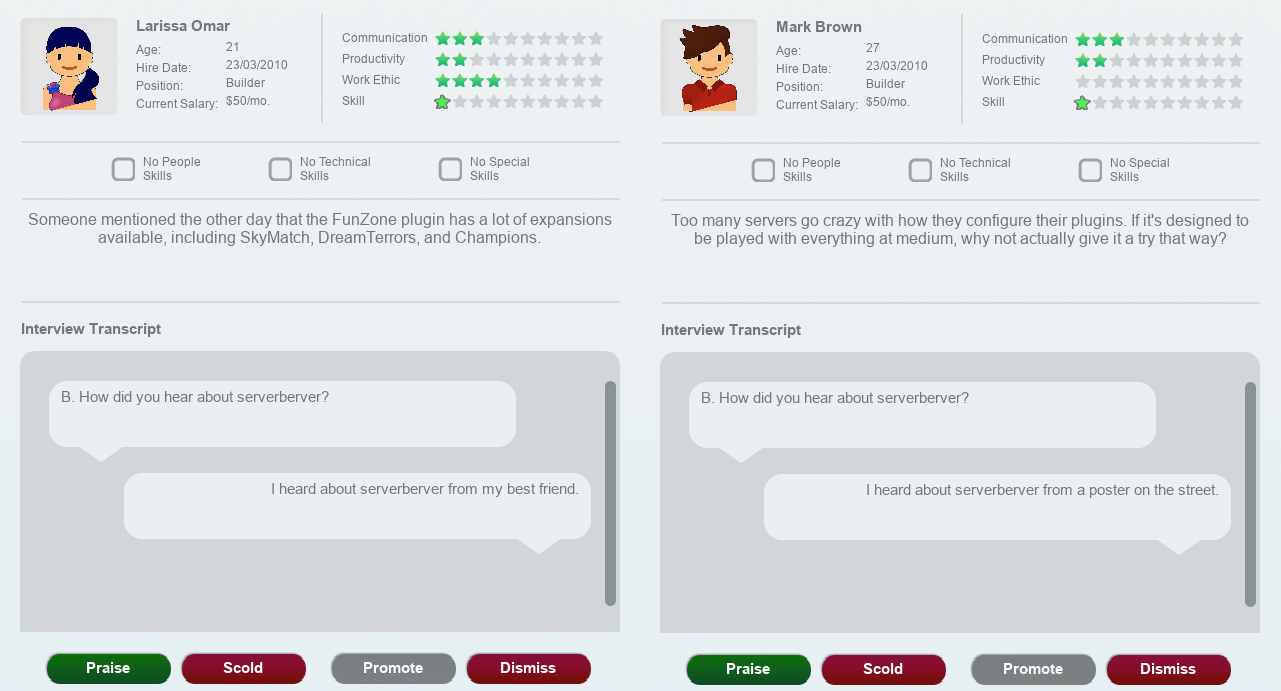This screenshot has height=691, width=1281.
Task: Click Larissa's interview transcript scrollbar
Action: tap(610, 493)
